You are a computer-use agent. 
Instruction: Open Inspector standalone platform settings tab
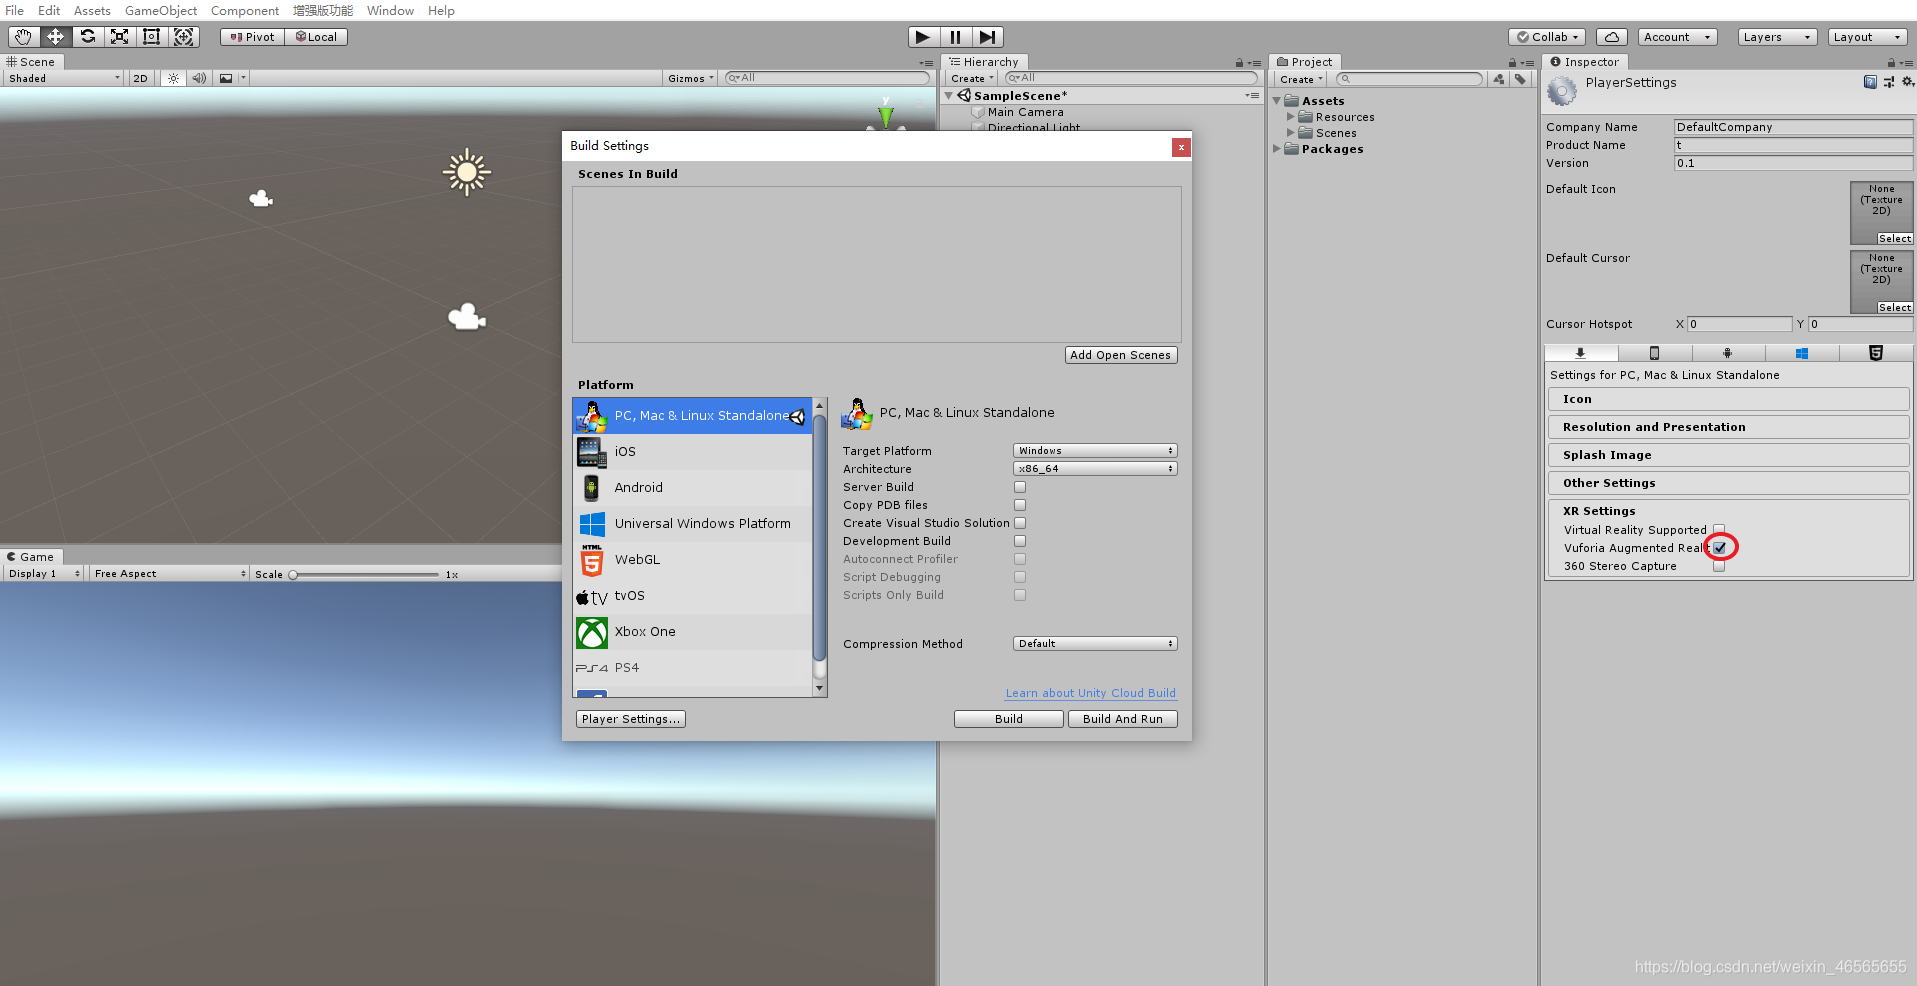tap(1580, 353)
